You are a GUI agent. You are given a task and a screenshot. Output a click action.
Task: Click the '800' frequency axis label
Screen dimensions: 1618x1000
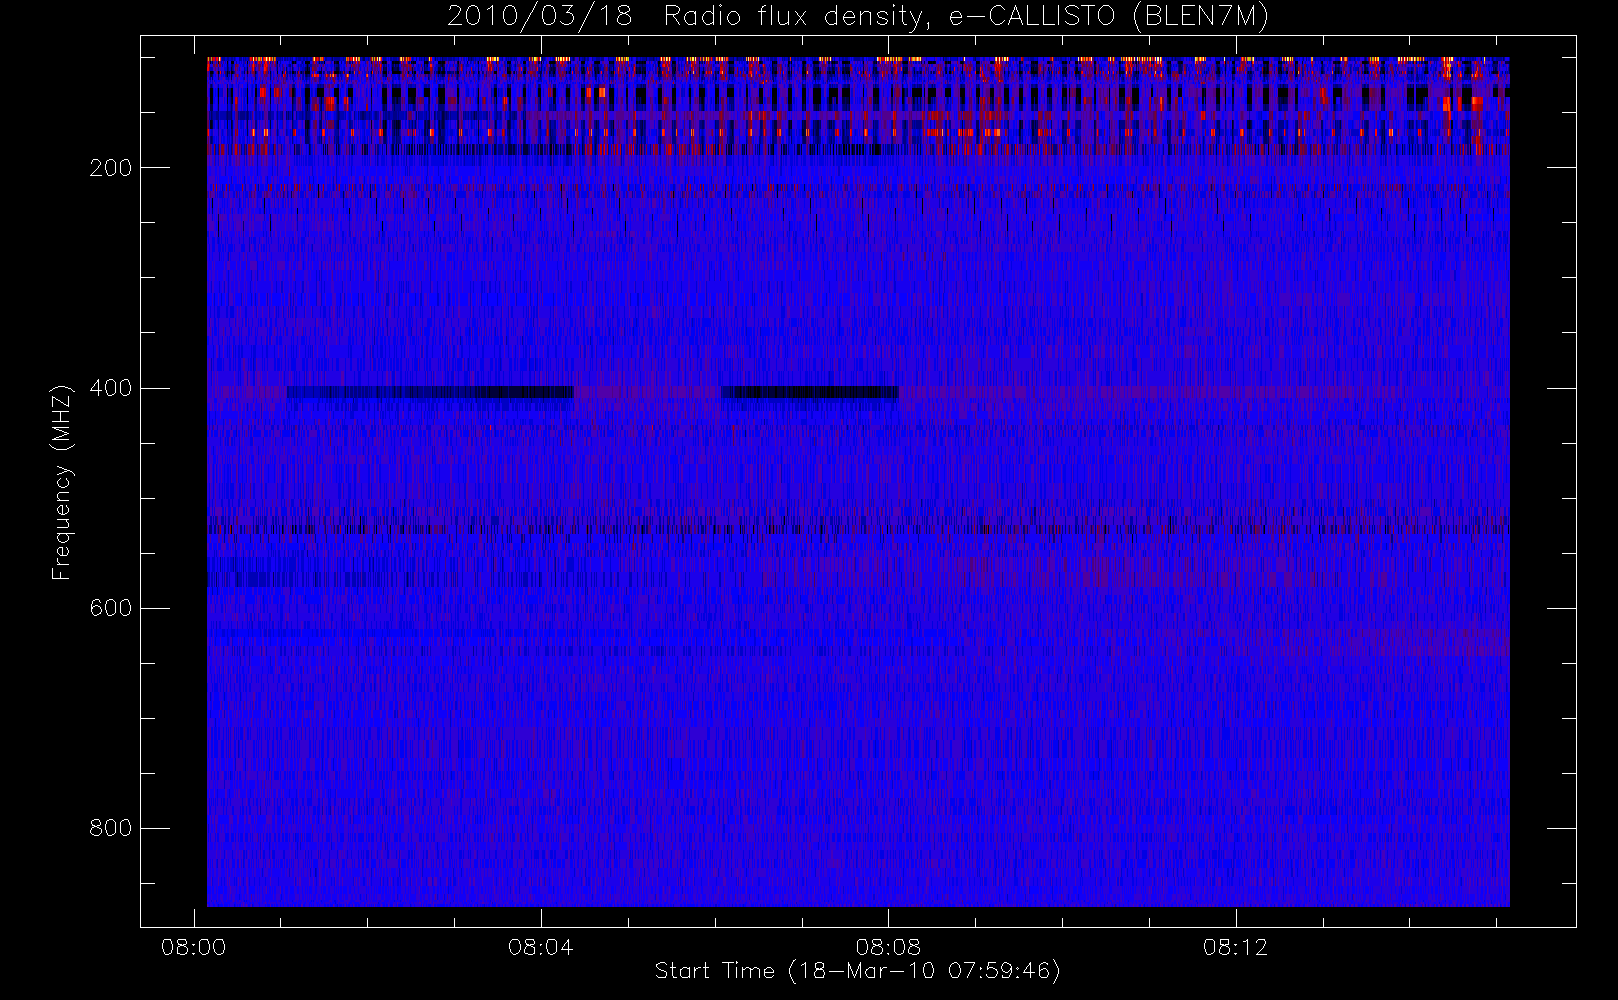pyautogui.click(x=111, y=828)
